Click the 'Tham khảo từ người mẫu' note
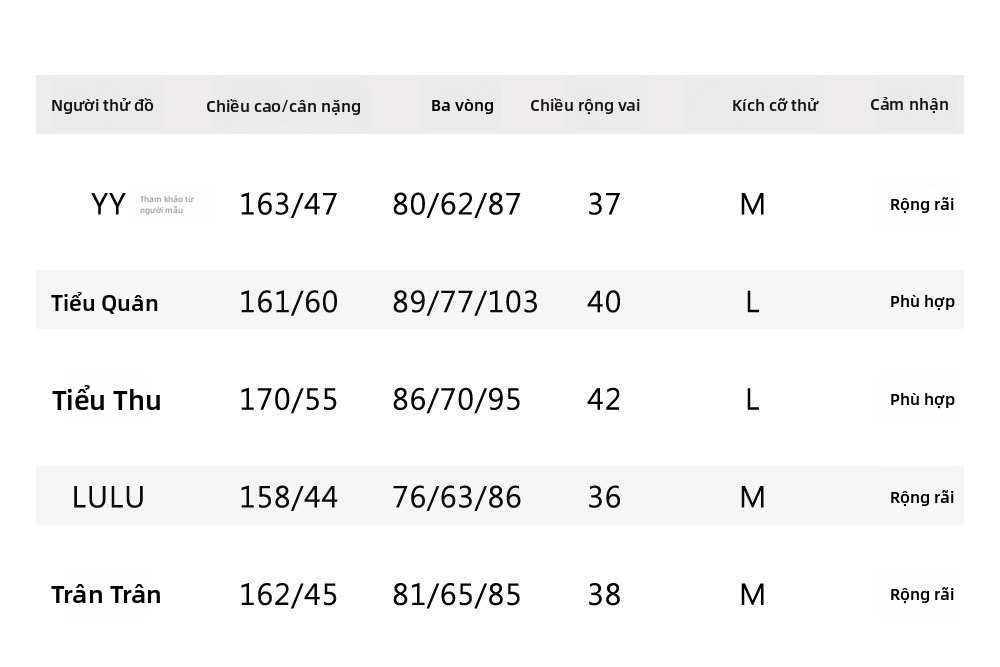1000x667 pixels. (167, 205)
